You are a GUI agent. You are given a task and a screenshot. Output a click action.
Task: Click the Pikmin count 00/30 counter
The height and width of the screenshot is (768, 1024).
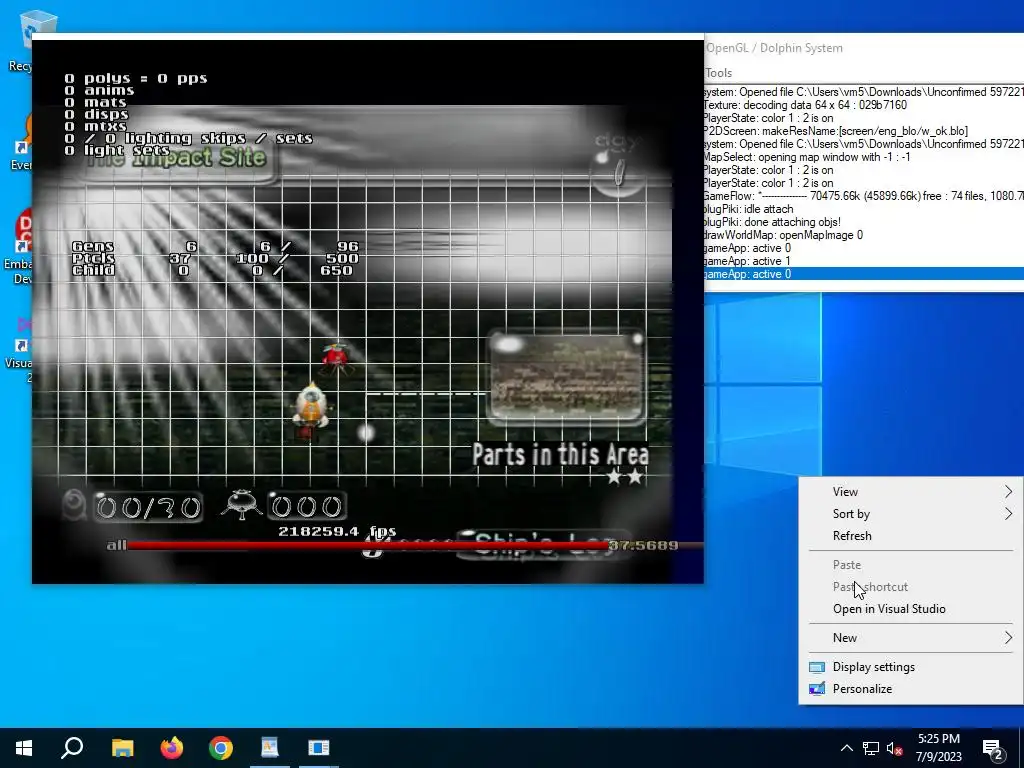[x=149, y=507]
